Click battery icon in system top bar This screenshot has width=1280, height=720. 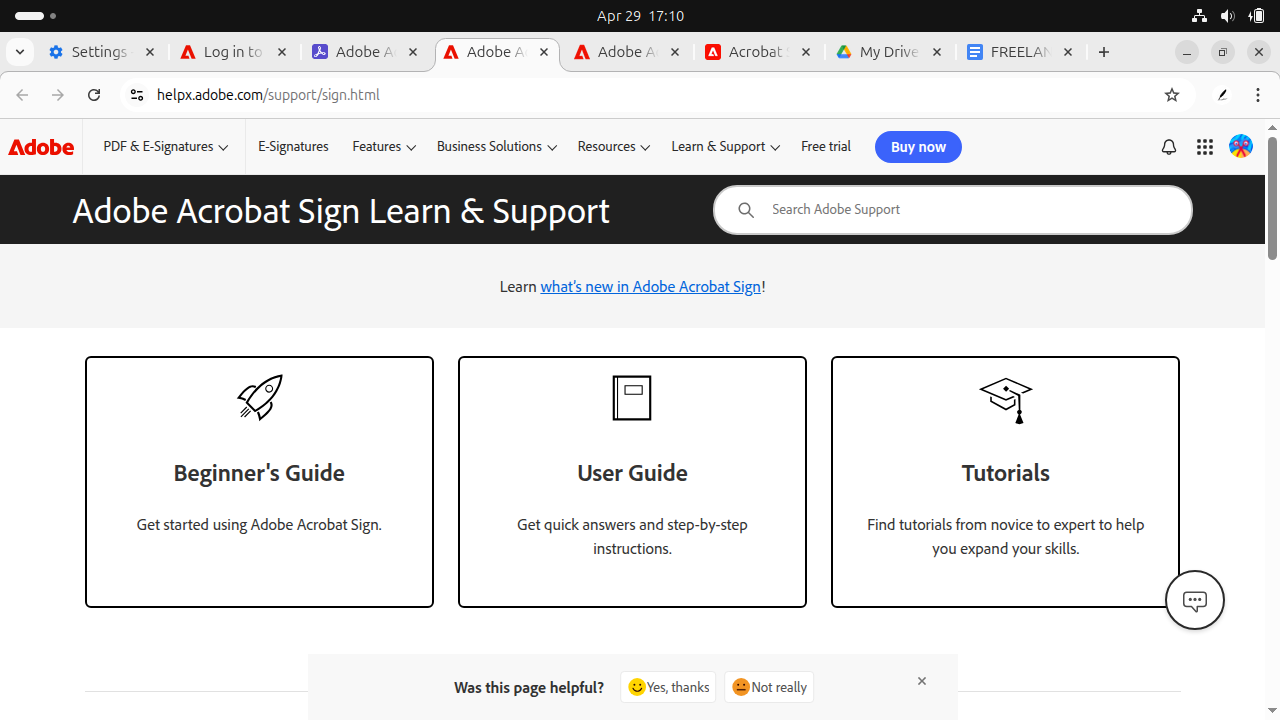(1257, 16)
